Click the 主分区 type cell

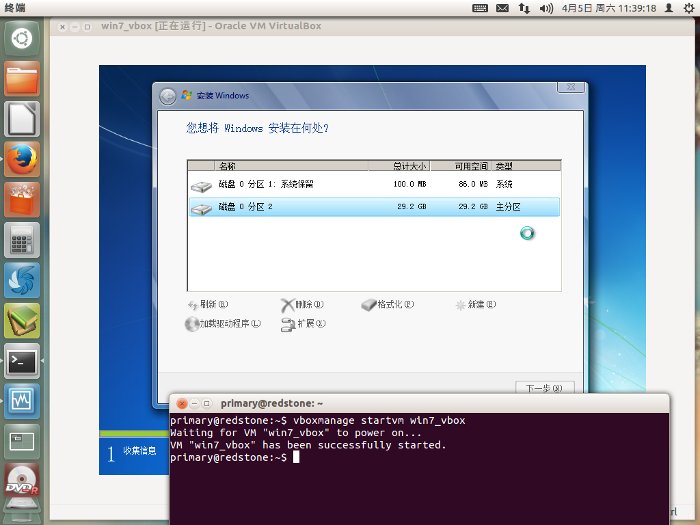(508, 207)
